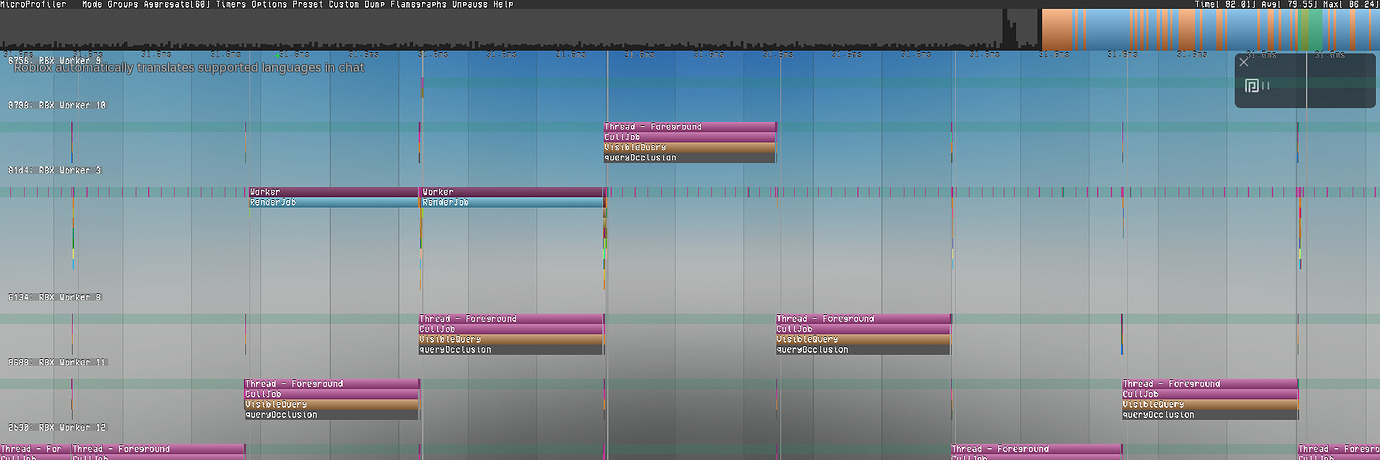This screenshot has height=460, width=1380.
Task: Select RBX Worker 3 thread label
Action: 53,170
